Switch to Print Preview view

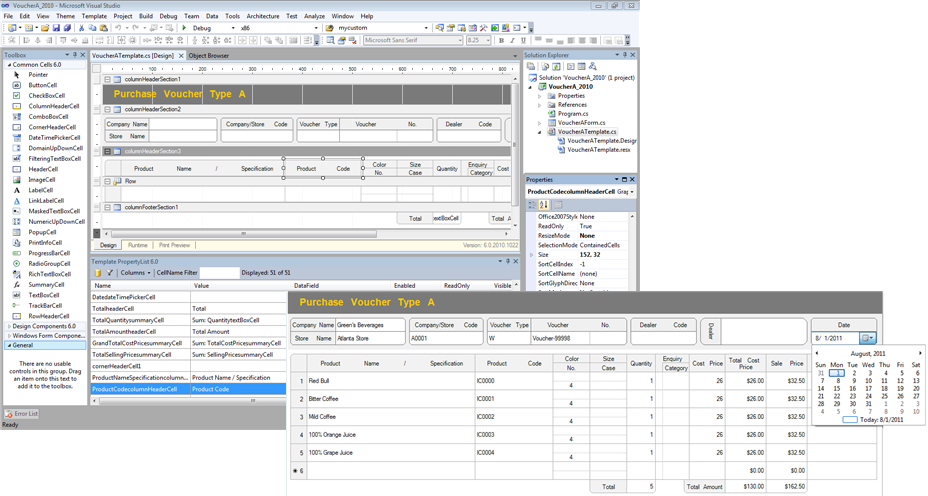[x=174, y=245]
